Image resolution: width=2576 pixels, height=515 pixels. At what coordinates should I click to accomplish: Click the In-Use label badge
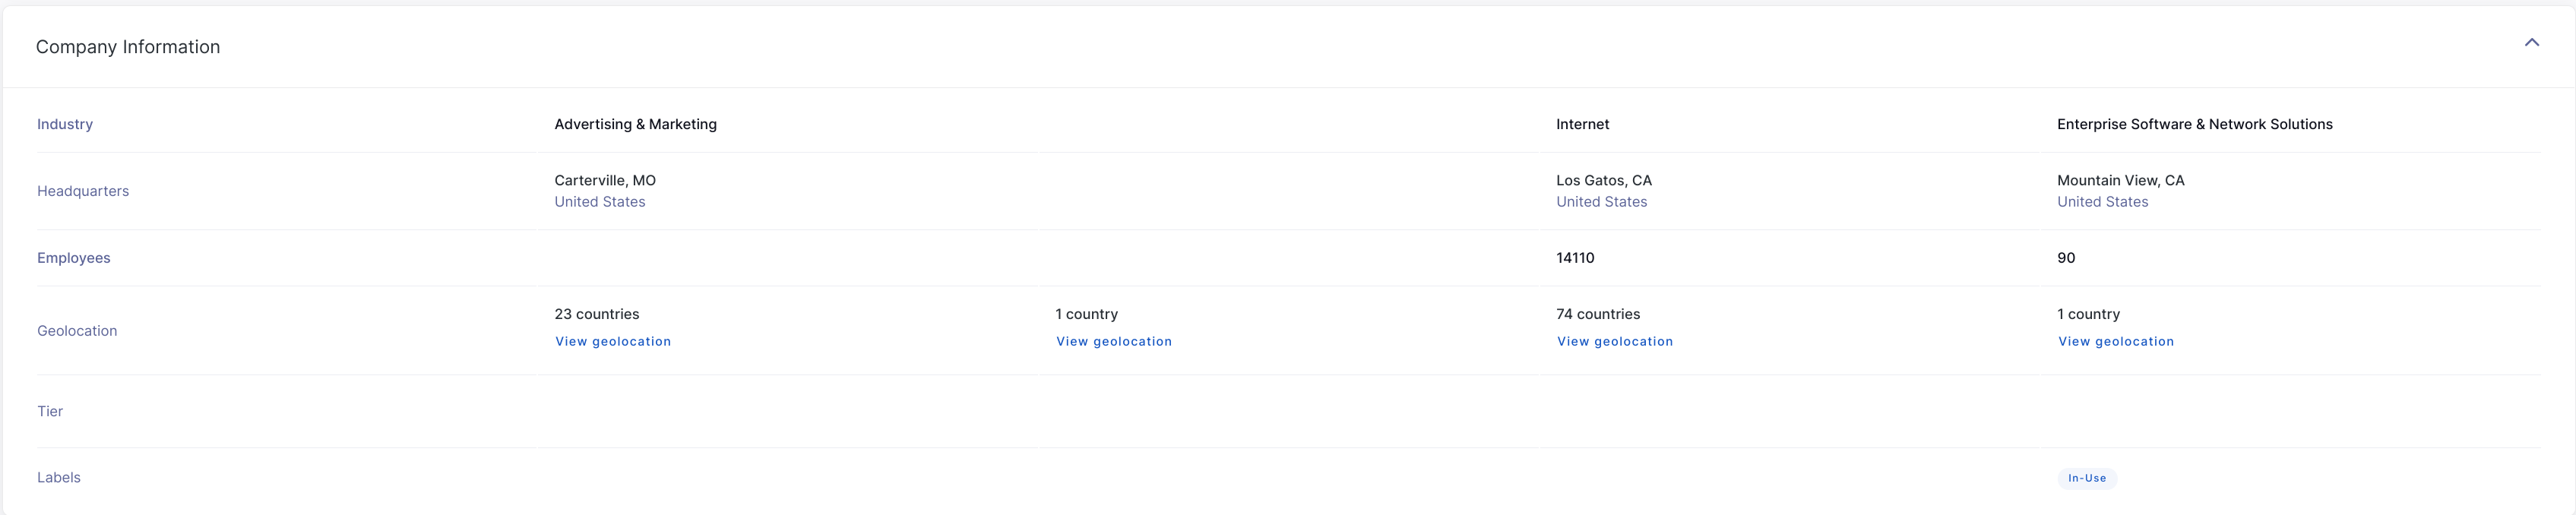click(2086, 478)
